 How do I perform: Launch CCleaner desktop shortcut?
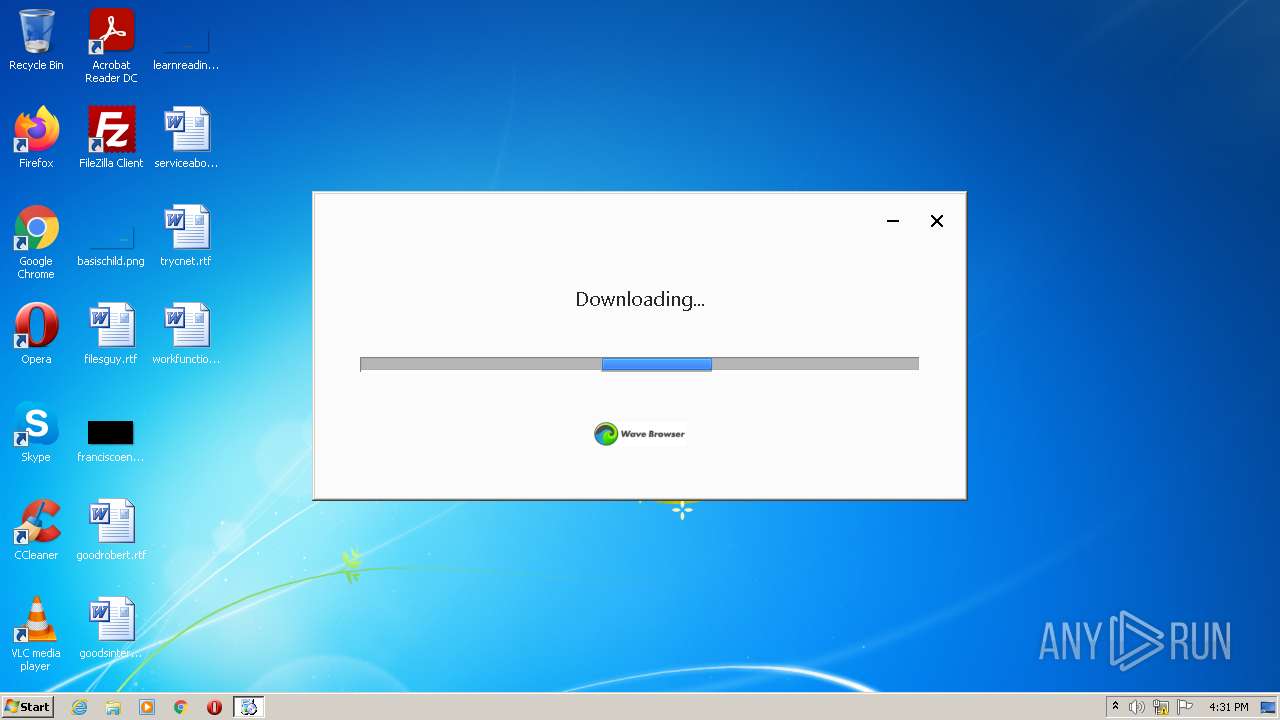coord(36,530)
